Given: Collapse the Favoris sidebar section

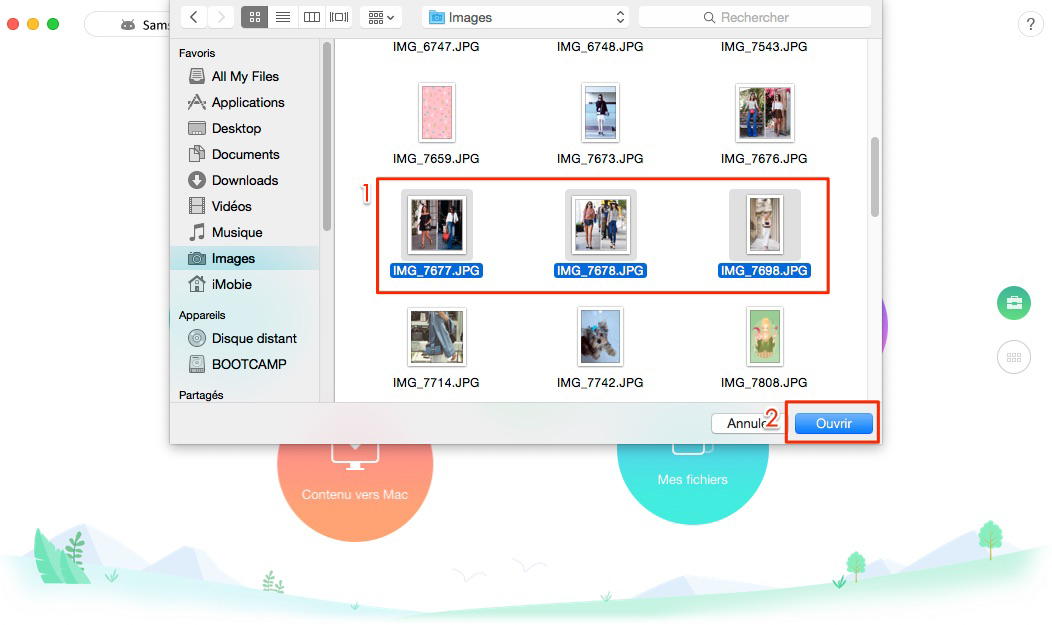Looking at the screenshot, I should coord(197,53).
